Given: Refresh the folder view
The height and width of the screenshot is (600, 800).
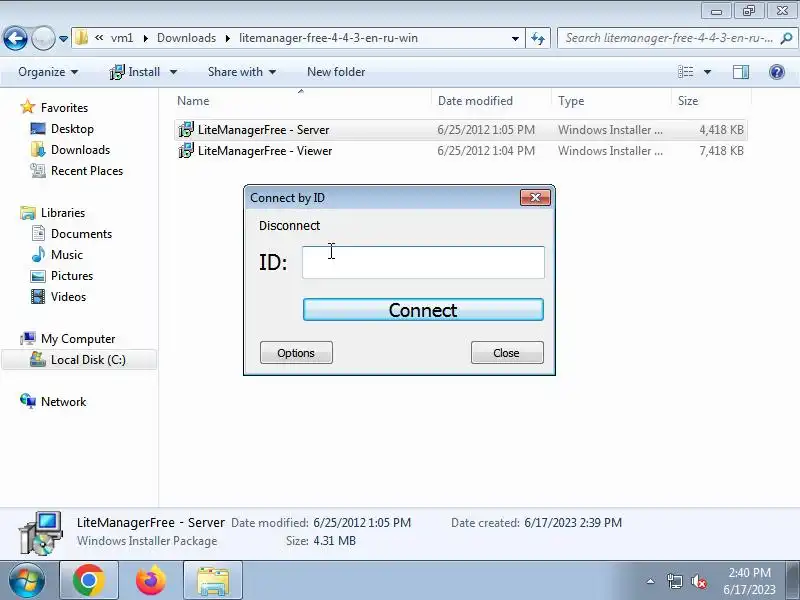Looking at the screenshot, I should [x=538, y=38].
